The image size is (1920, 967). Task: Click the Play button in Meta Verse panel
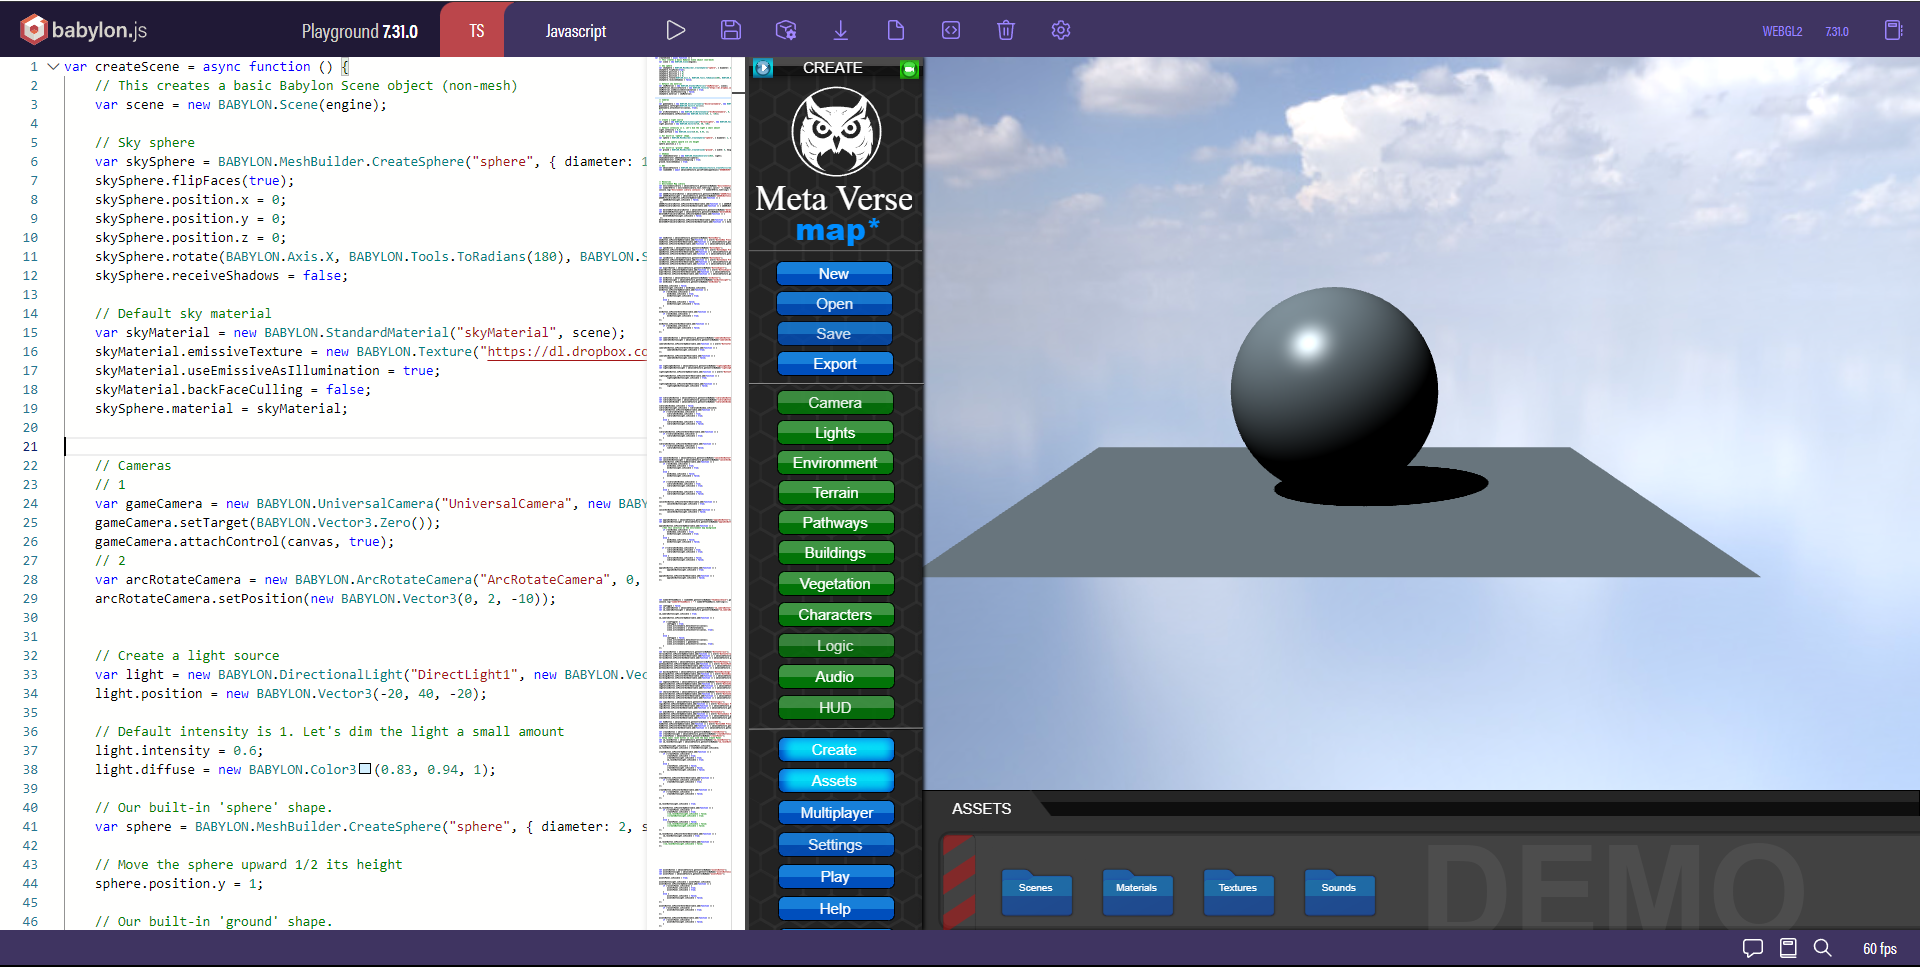(835, 877)
